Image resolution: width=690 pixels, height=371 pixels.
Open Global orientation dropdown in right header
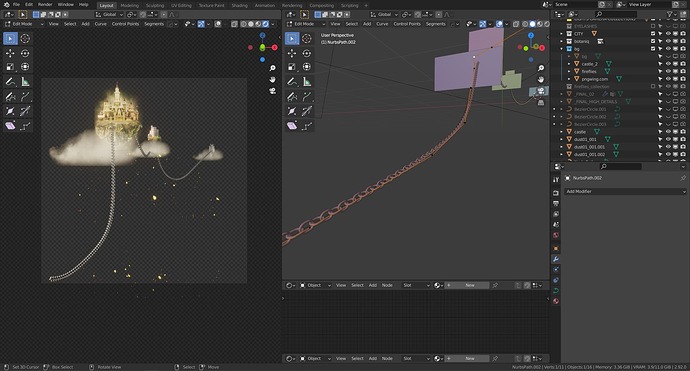(x=384, y=15)
